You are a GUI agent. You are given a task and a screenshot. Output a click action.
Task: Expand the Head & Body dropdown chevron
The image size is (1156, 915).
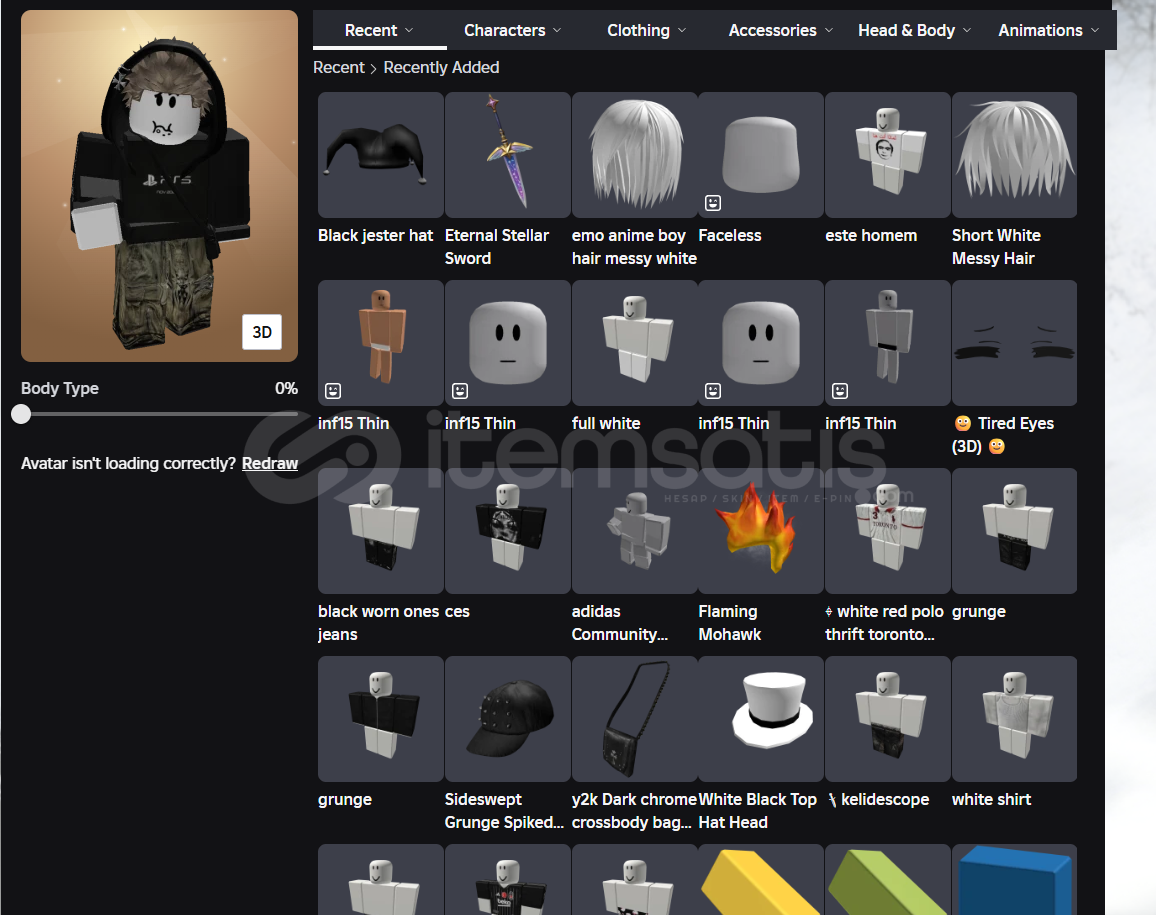pos(967,30)
